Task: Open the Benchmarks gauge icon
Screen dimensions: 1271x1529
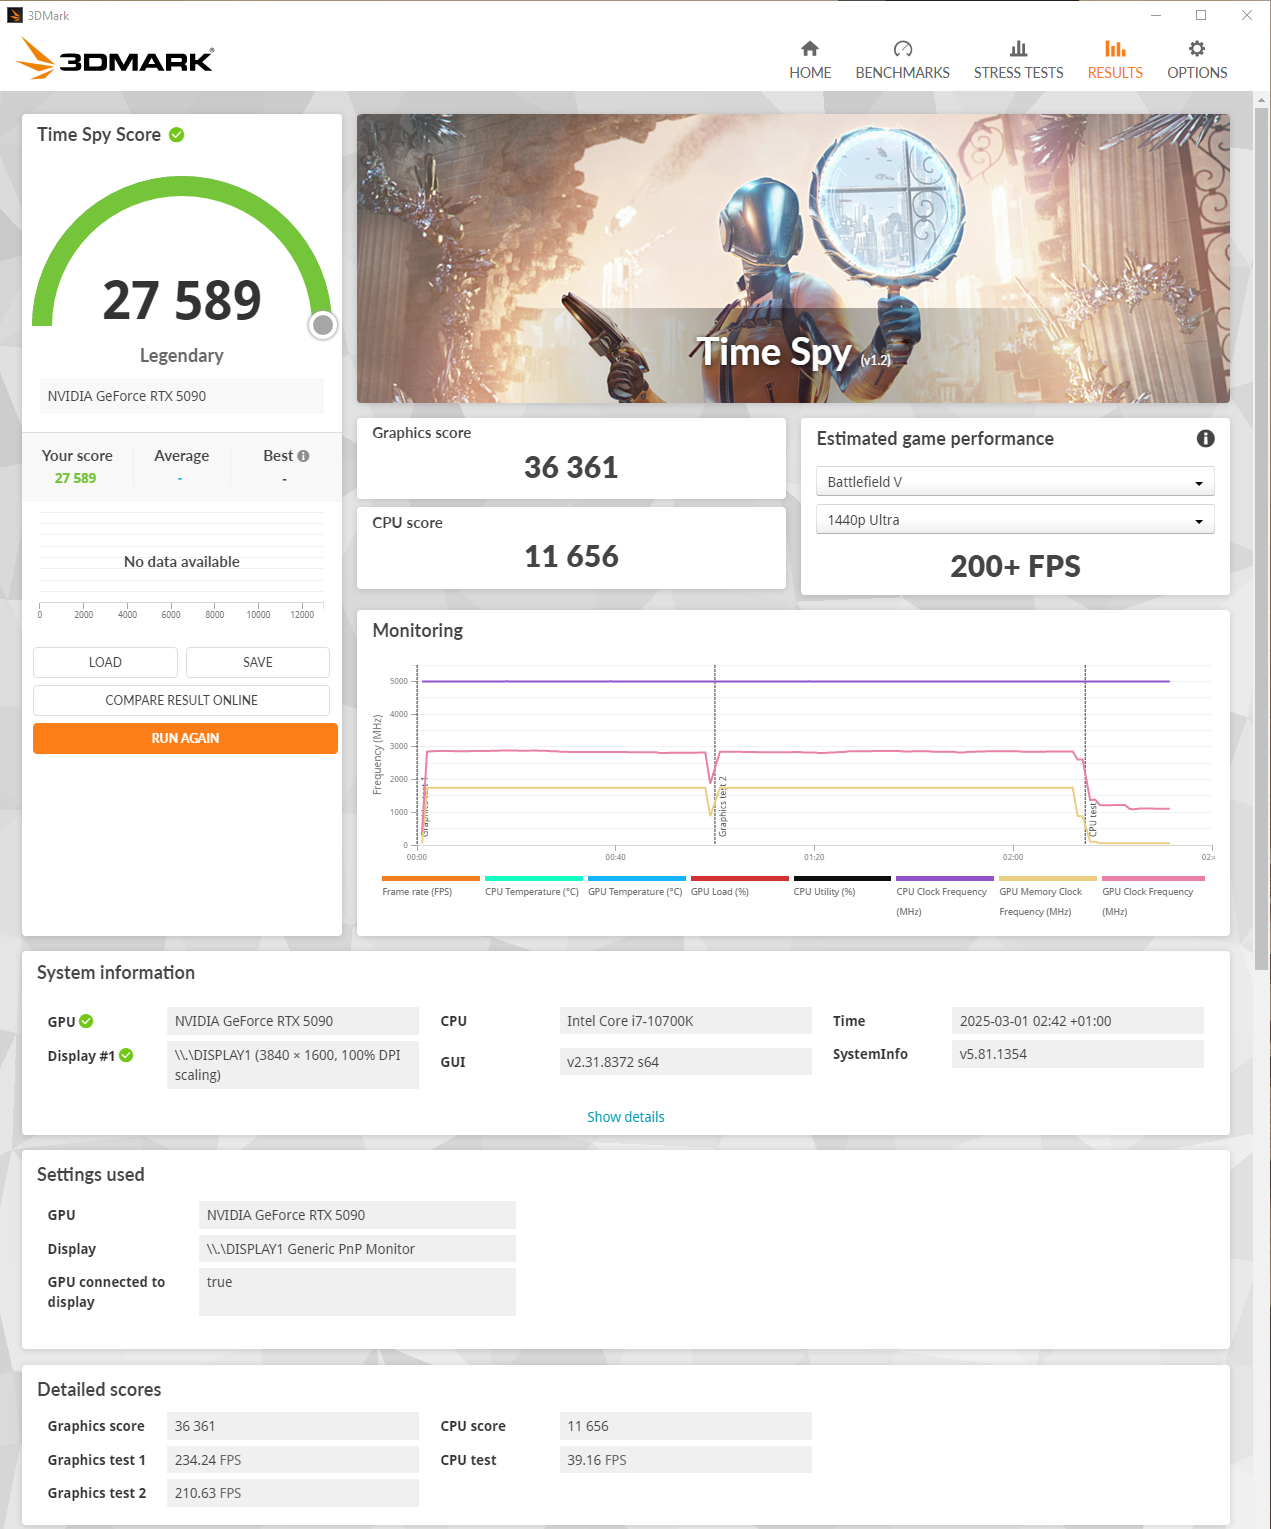Action: [902, 49]
